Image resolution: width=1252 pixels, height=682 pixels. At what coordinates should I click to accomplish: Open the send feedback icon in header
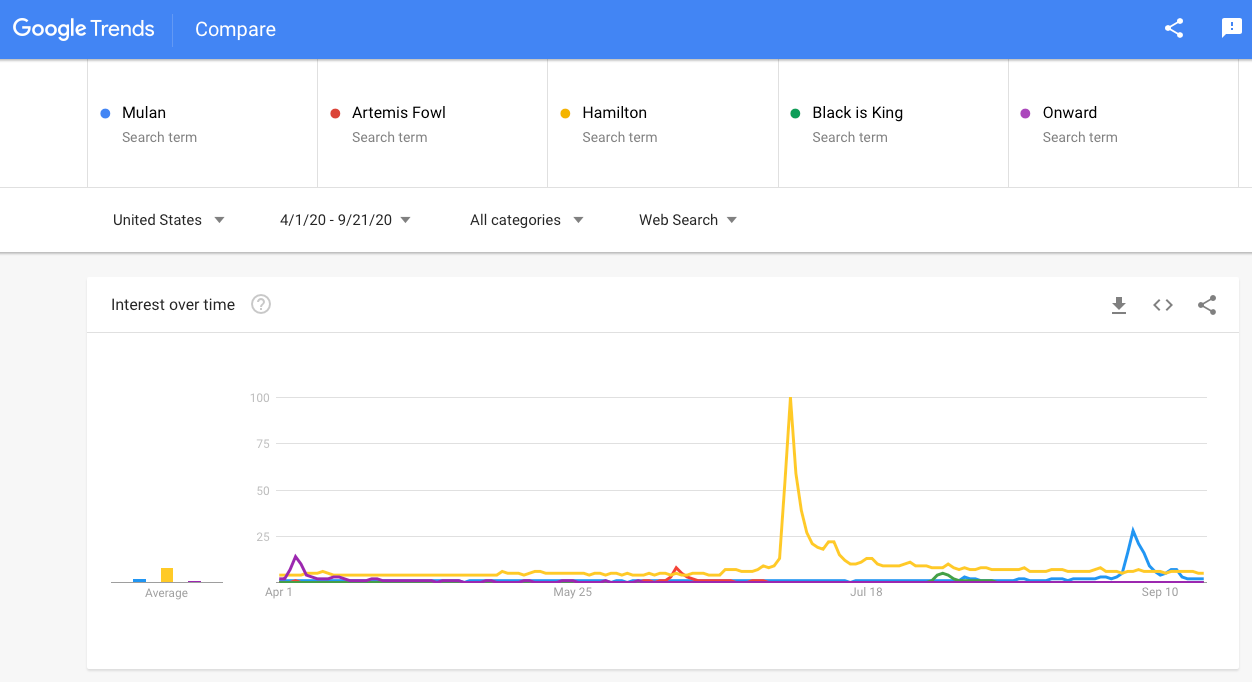click(x=1232, y=29)
